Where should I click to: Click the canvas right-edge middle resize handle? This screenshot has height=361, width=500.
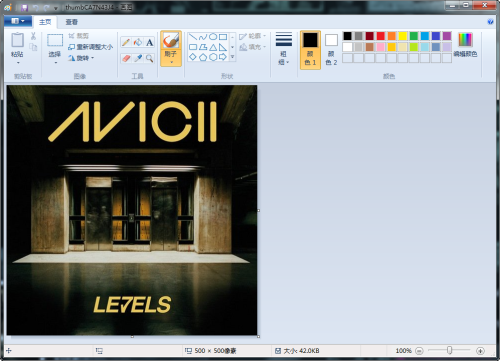259,210
